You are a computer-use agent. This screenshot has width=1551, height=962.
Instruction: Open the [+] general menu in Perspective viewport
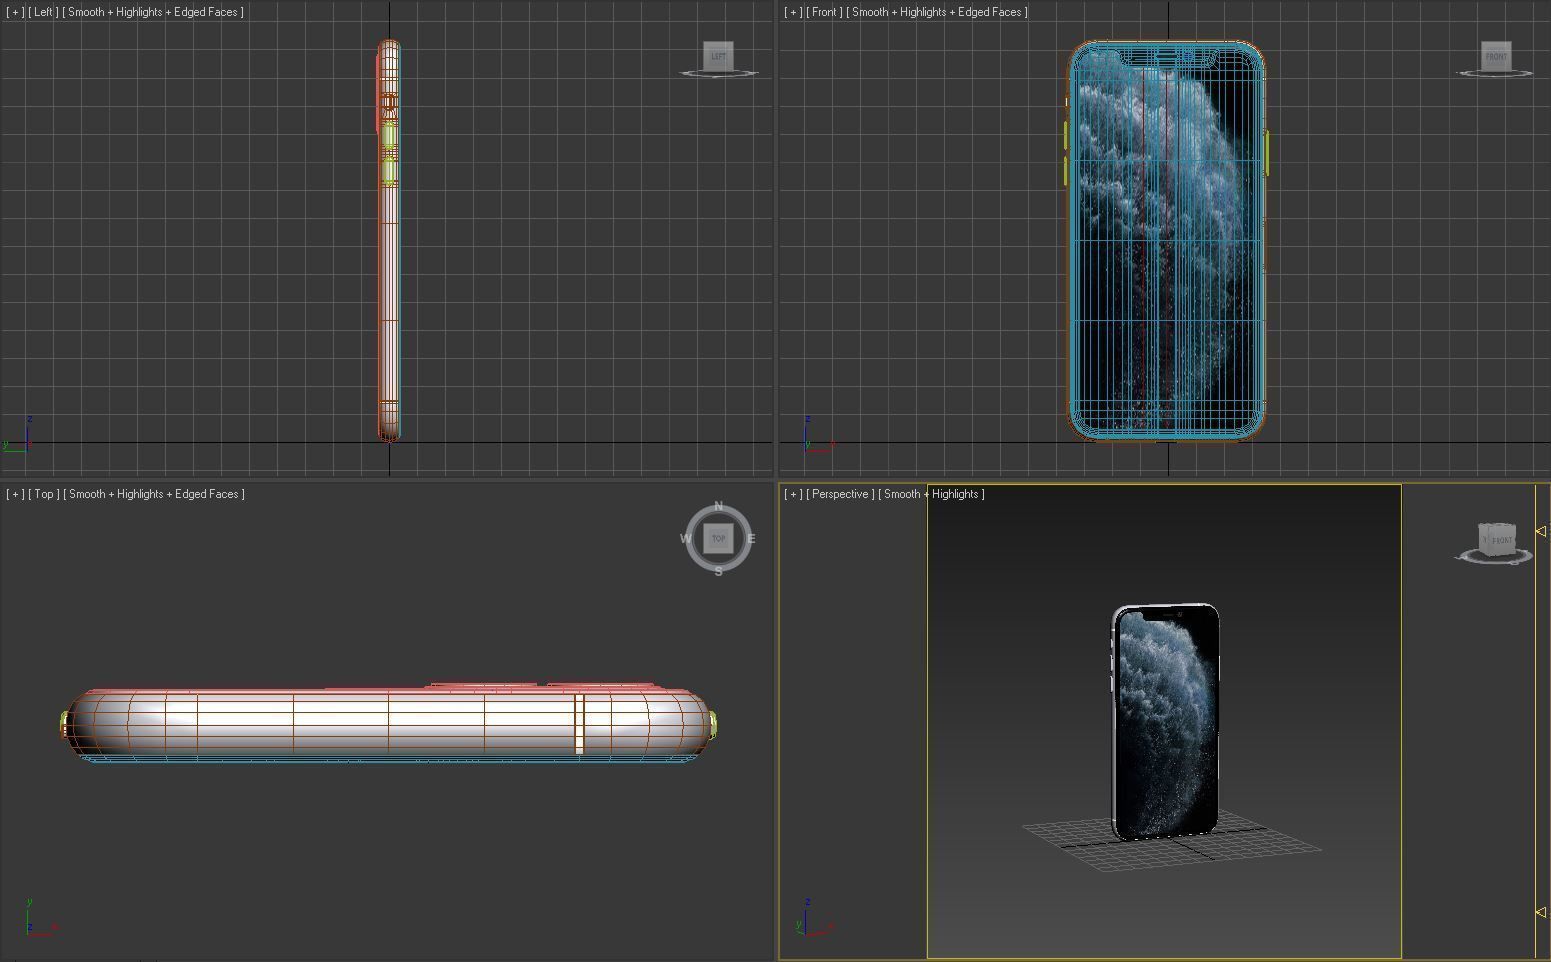[x=793, y=494]
